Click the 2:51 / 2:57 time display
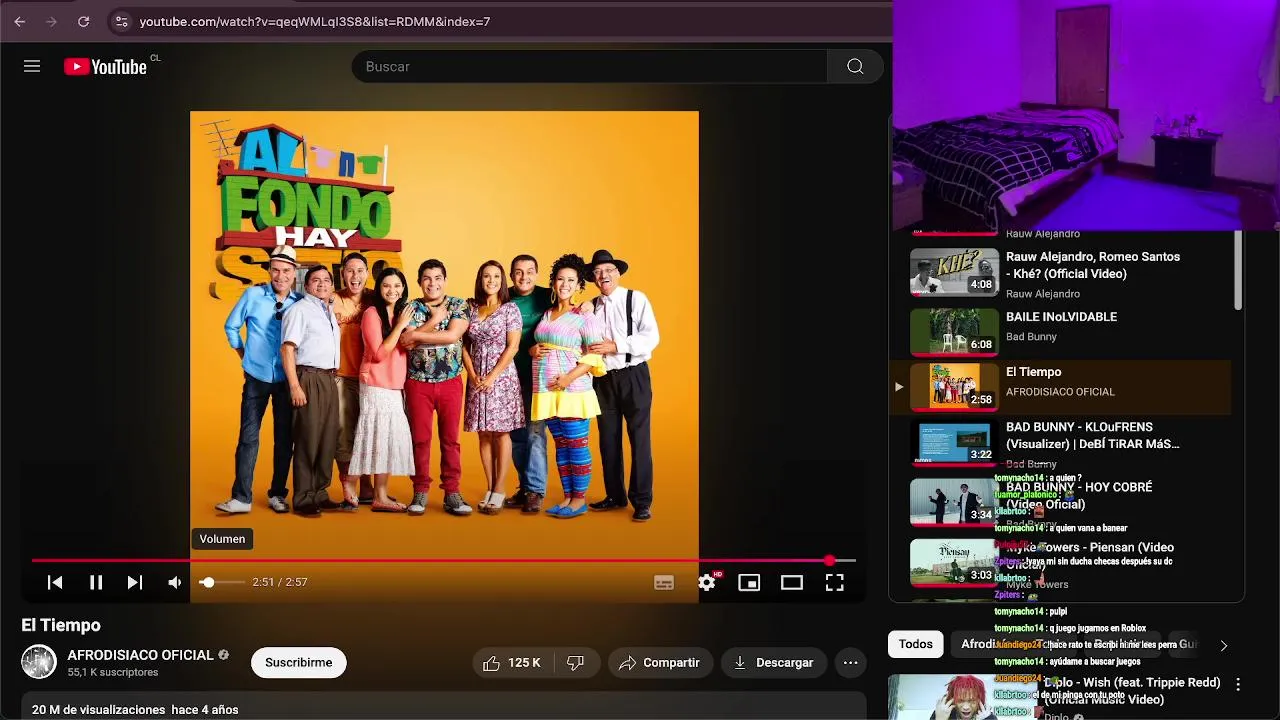This screenshot has height=720, width=1280. point(280,582)
